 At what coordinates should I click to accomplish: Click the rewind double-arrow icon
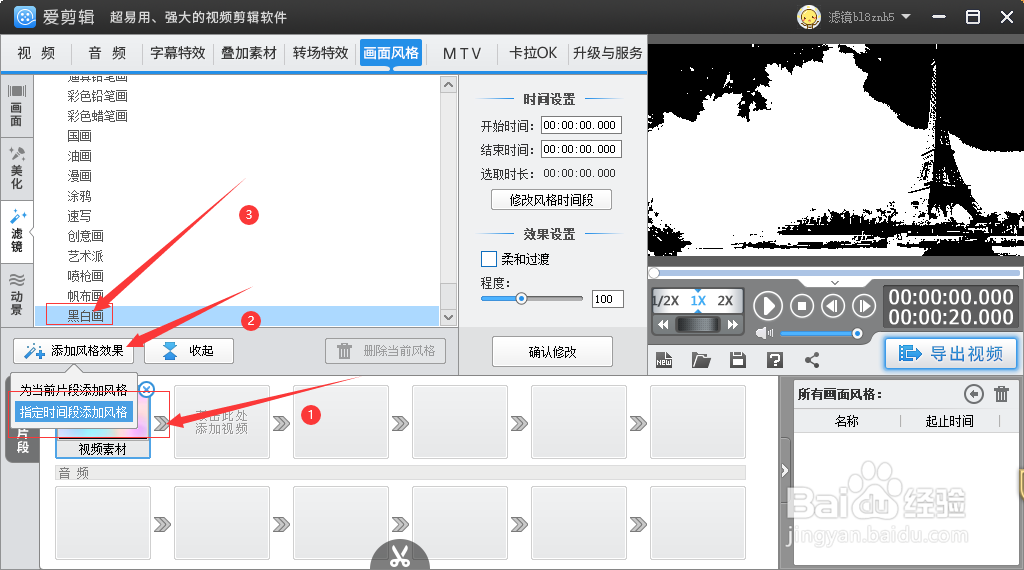click(x=663, y=325)
